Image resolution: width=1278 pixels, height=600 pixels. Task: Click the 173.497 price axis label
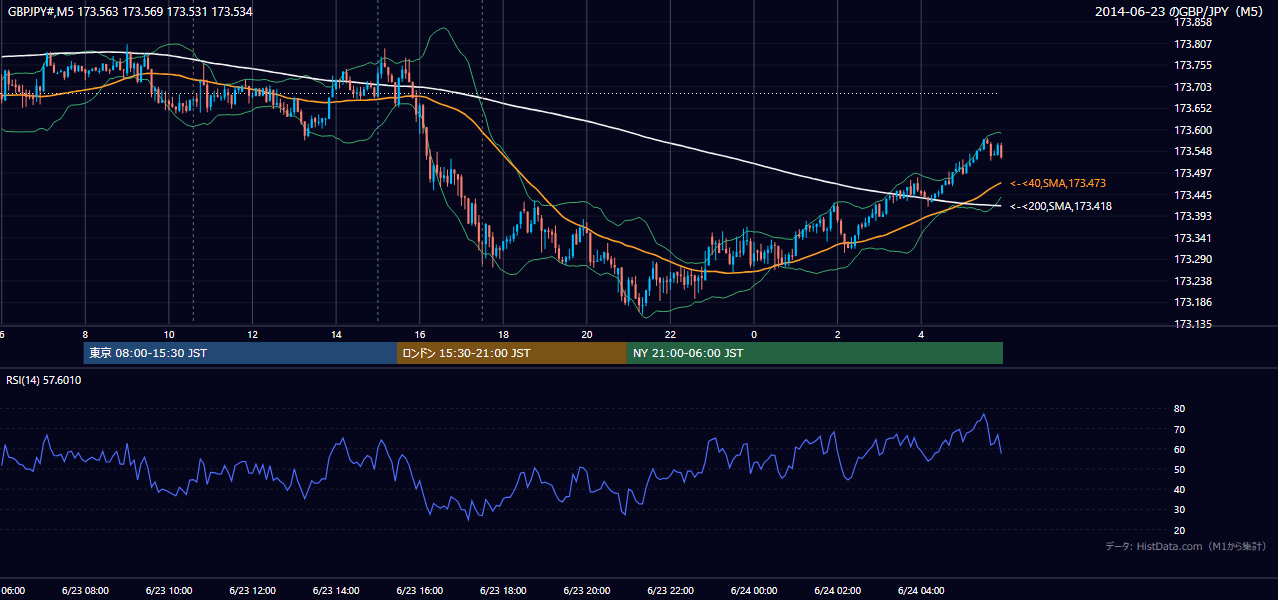click(x=1193, y=173)
